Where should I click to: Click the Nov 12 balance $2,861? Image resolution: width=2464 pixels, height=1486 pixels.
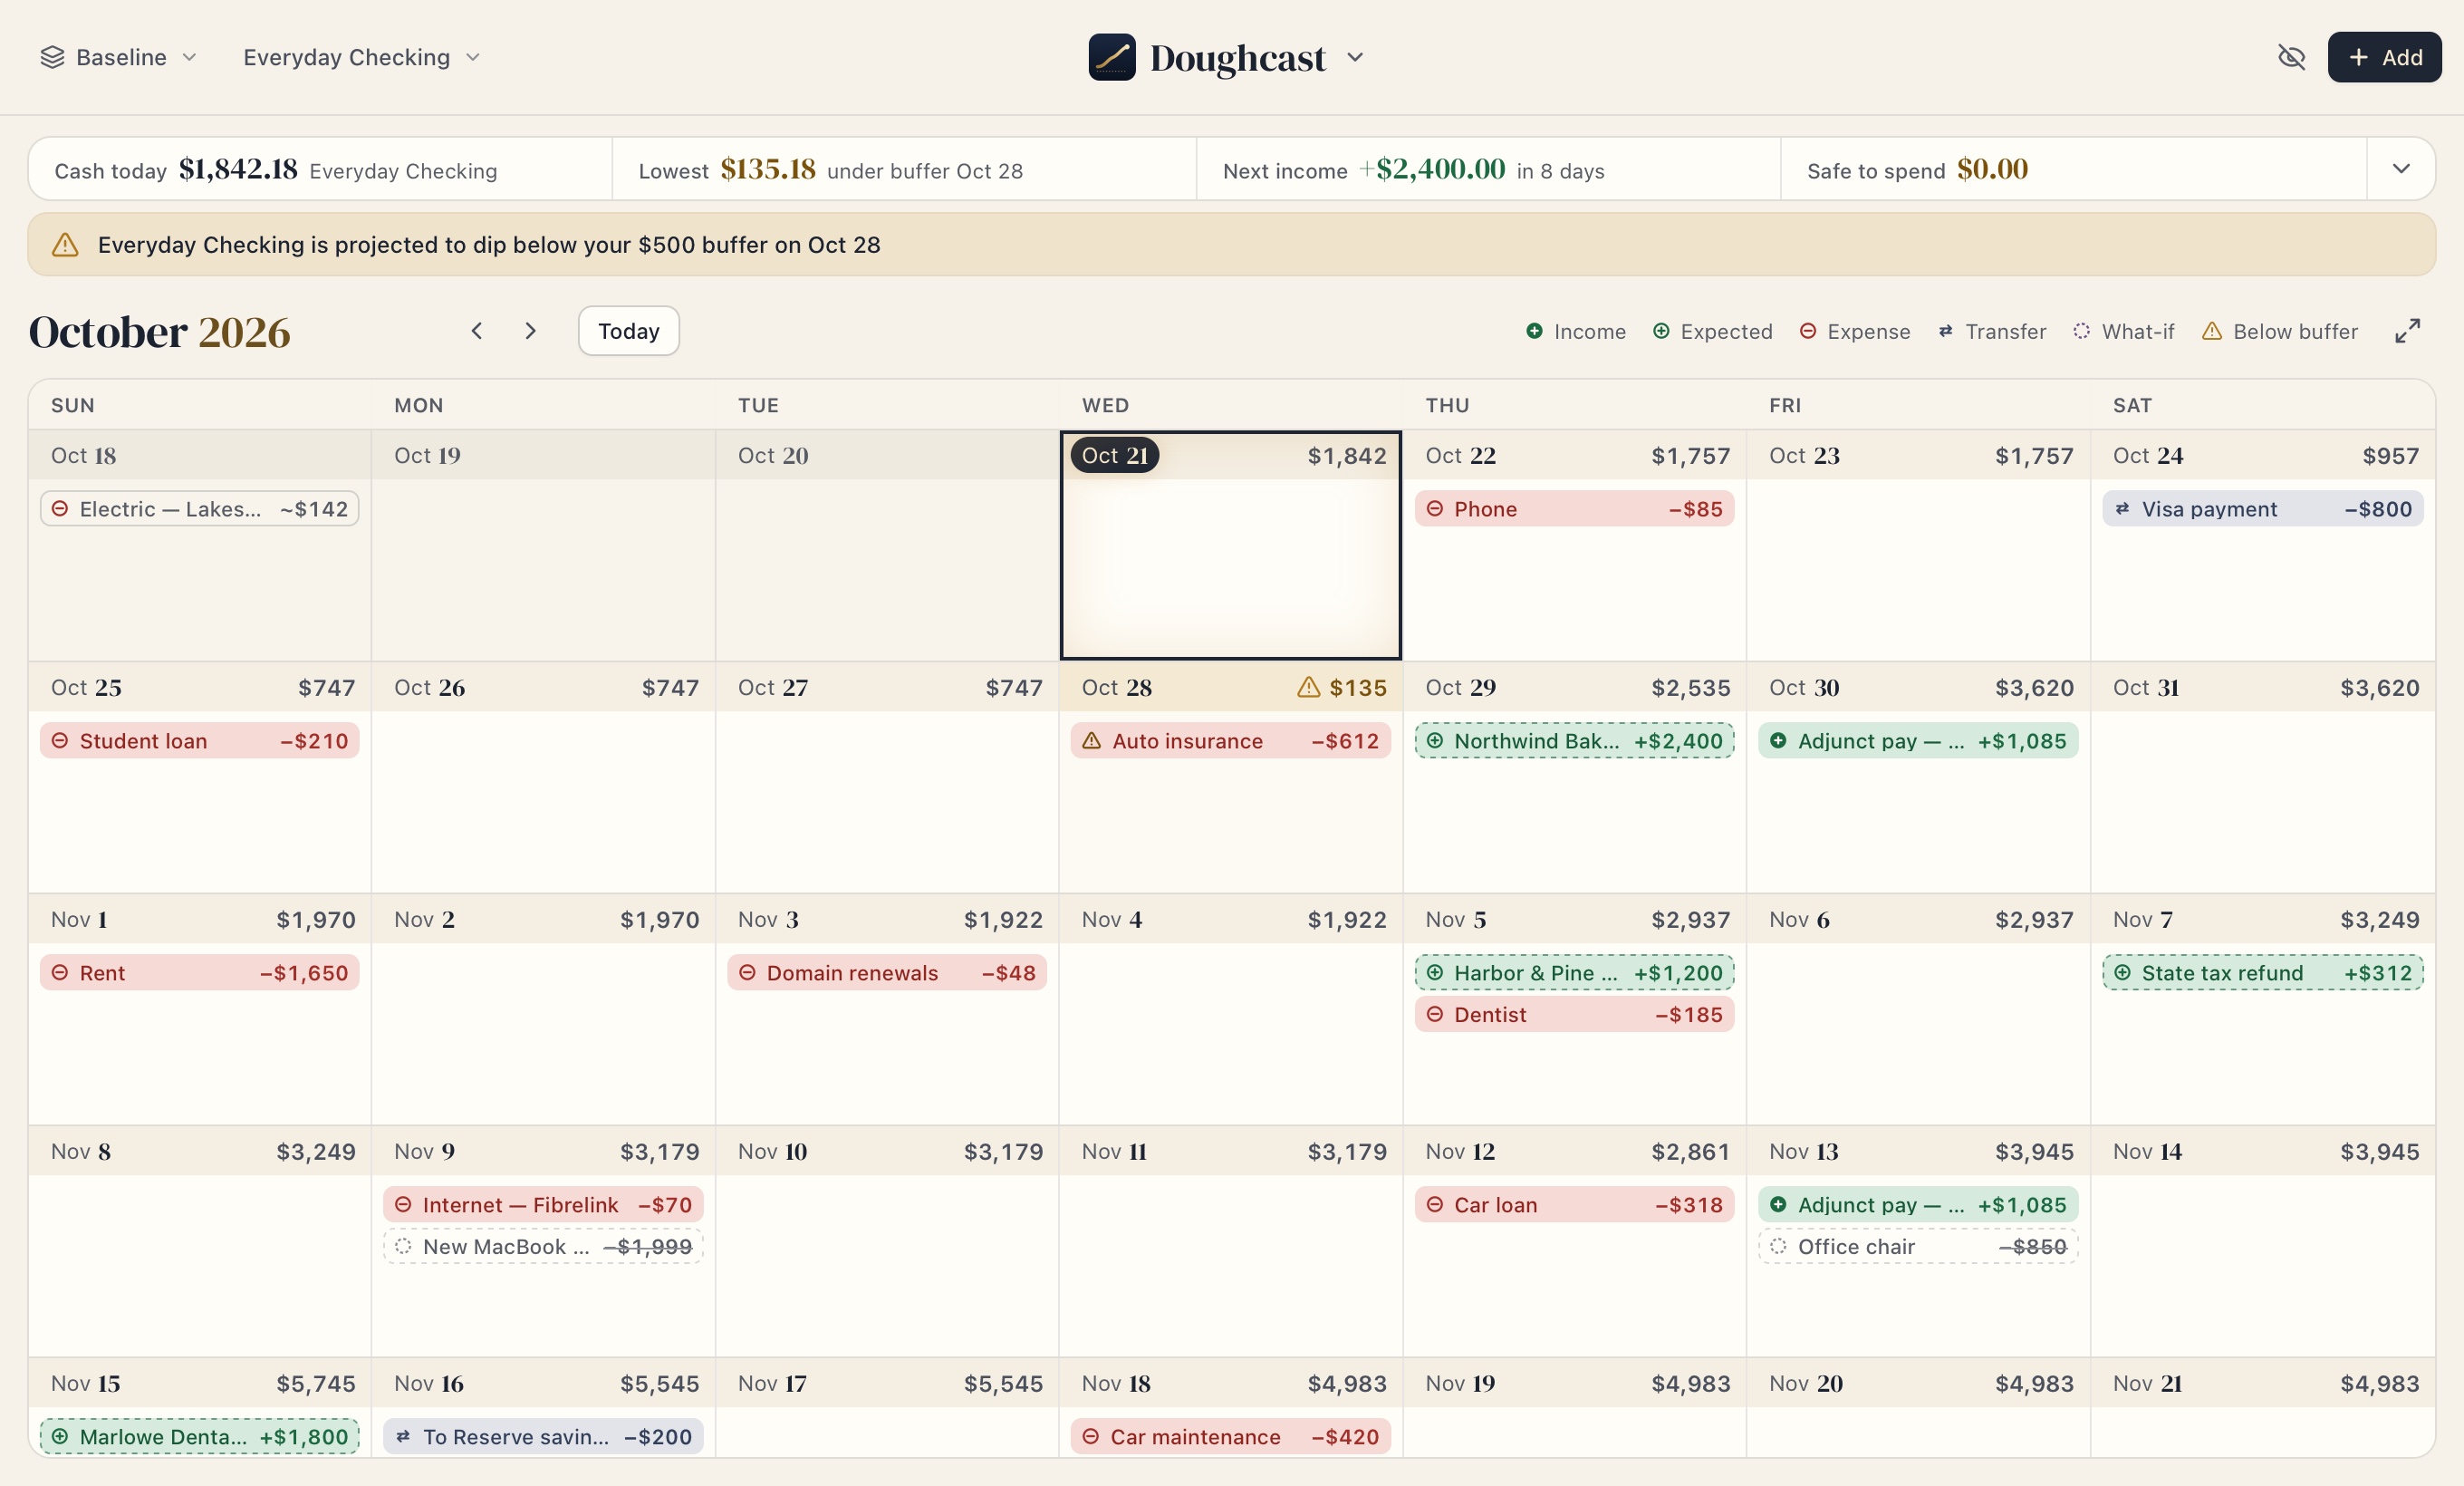(1690, 1152)
